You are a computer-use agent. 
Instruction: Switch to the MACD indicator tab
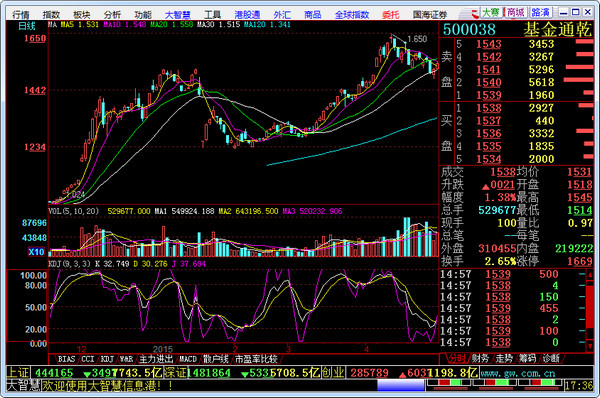point(188,359)
